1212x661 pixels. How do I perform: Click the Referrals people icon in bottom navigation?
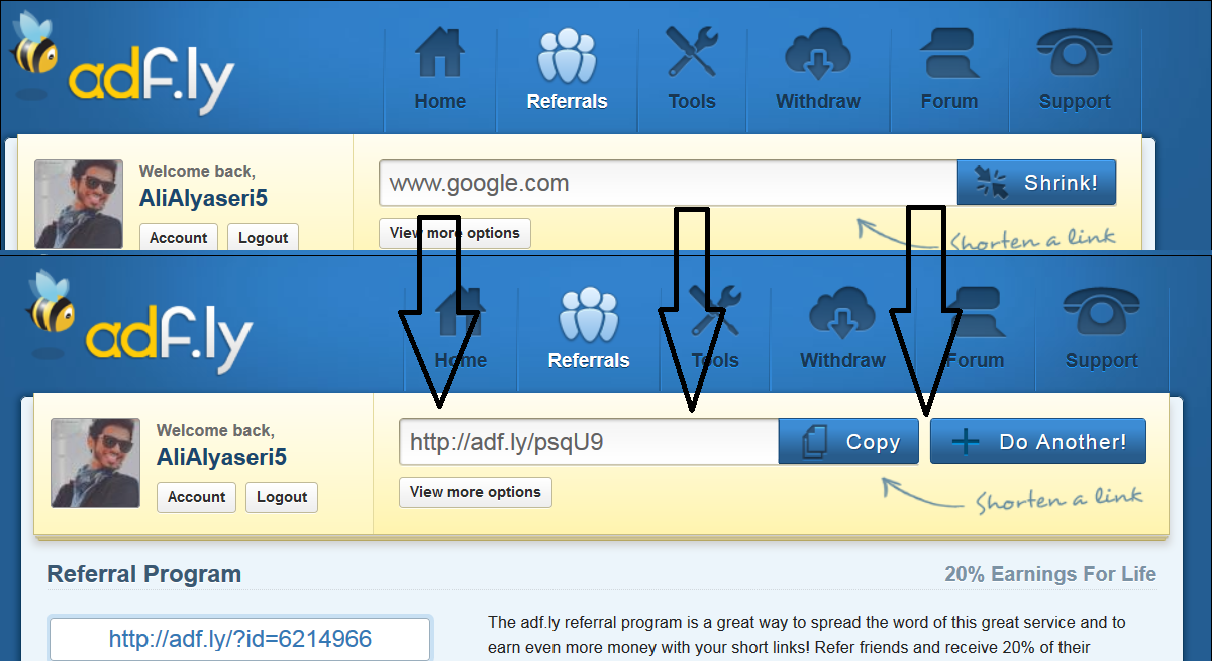pos(589,314)
